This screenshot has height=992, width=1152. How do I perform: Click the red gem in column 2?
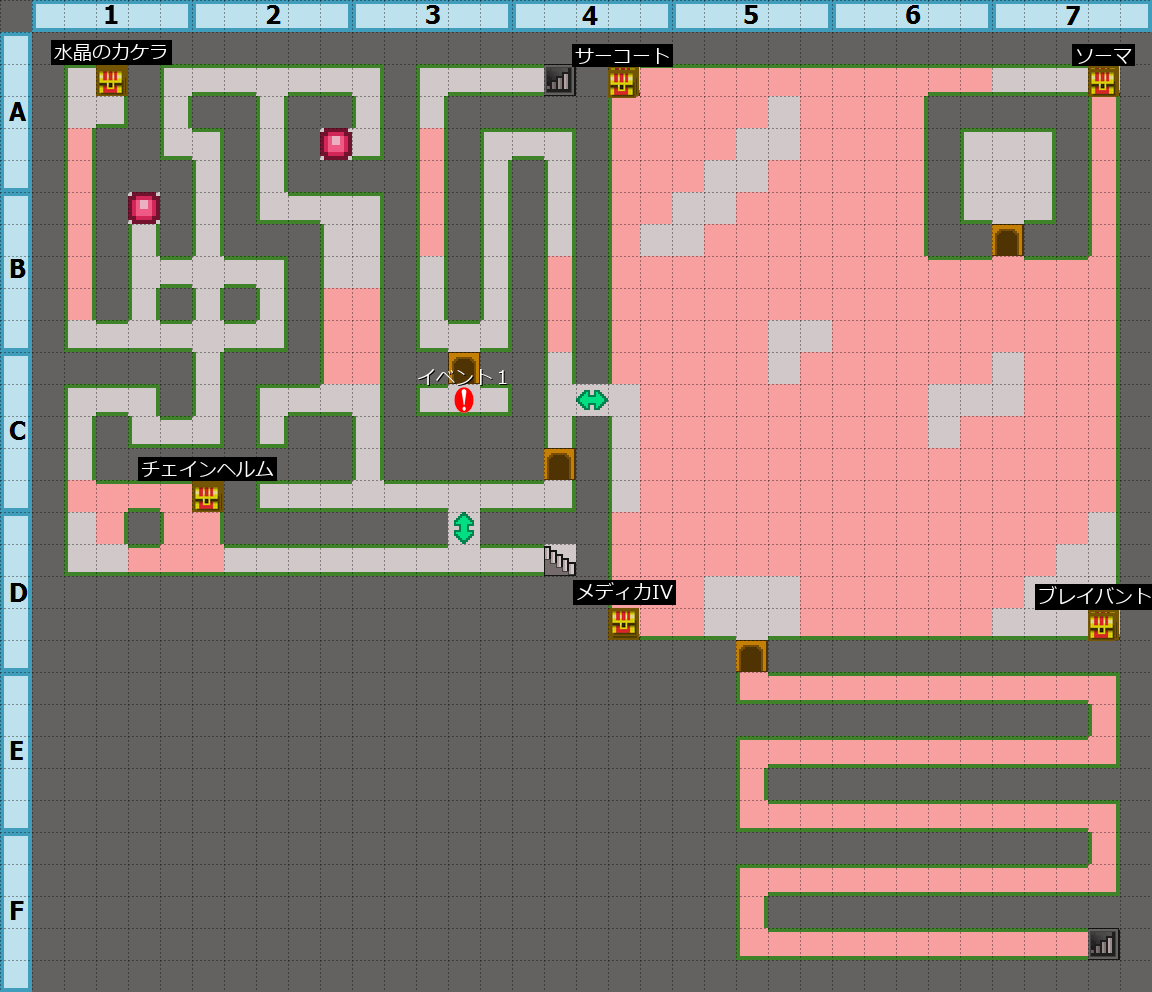336,144
